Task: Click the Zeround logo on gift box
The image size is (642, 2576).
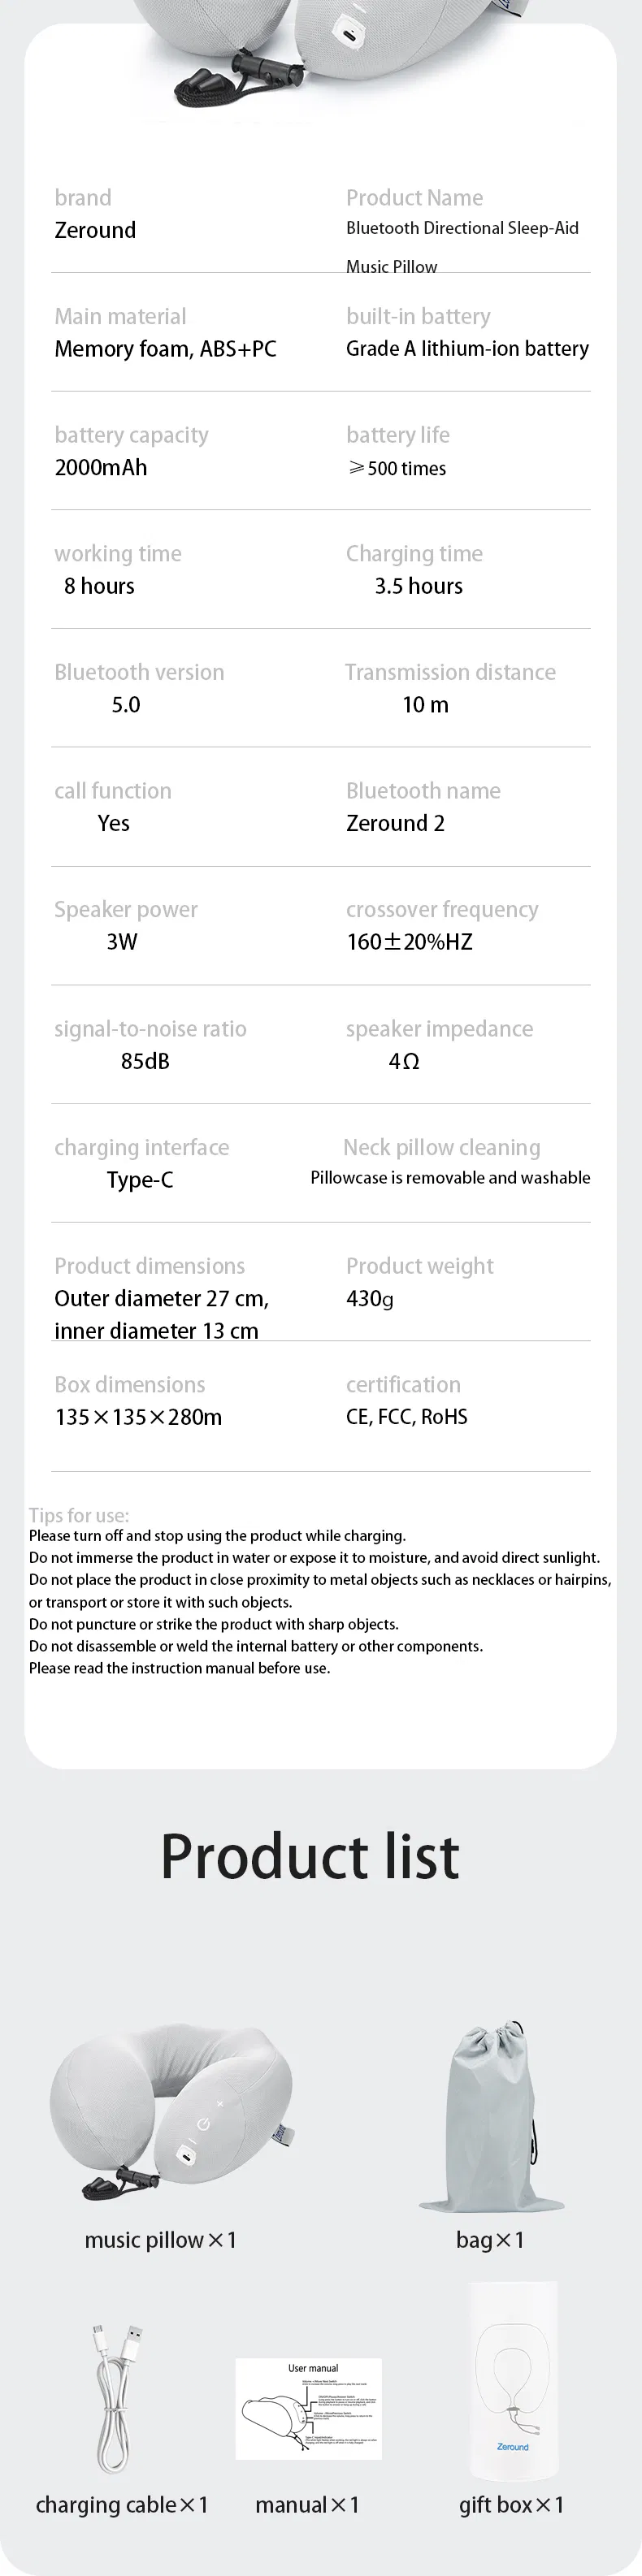Action: click(x=512, y=2447)
